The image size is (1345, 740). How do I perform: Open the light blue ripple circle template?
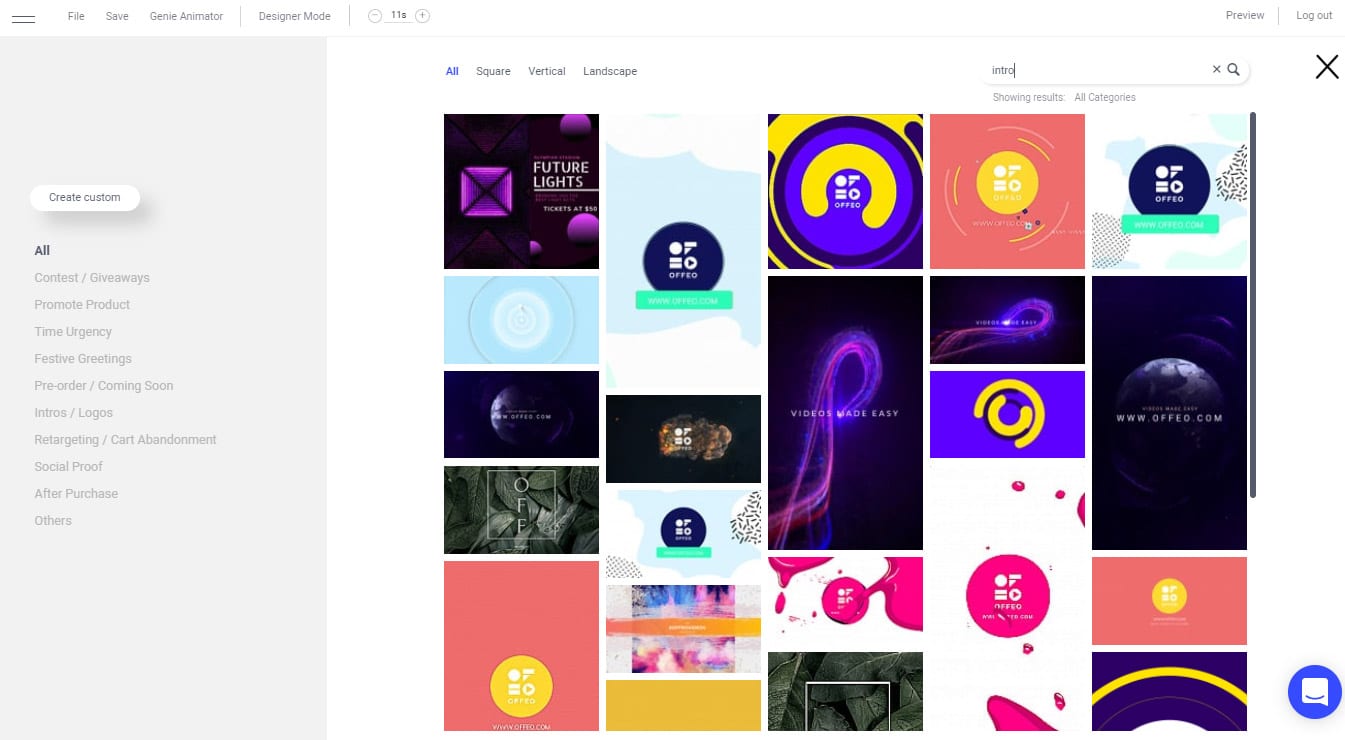pyautogui.click(x=521, y=320)
